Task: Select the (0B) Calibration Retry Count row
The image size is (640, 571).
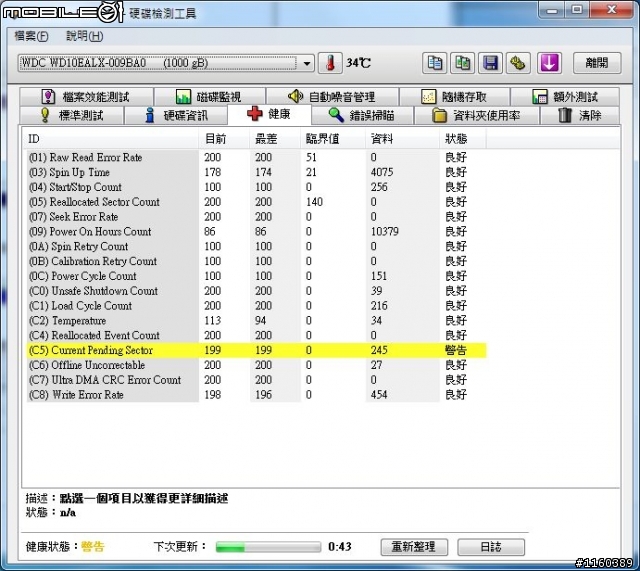Action: click(x=256, y=261)
